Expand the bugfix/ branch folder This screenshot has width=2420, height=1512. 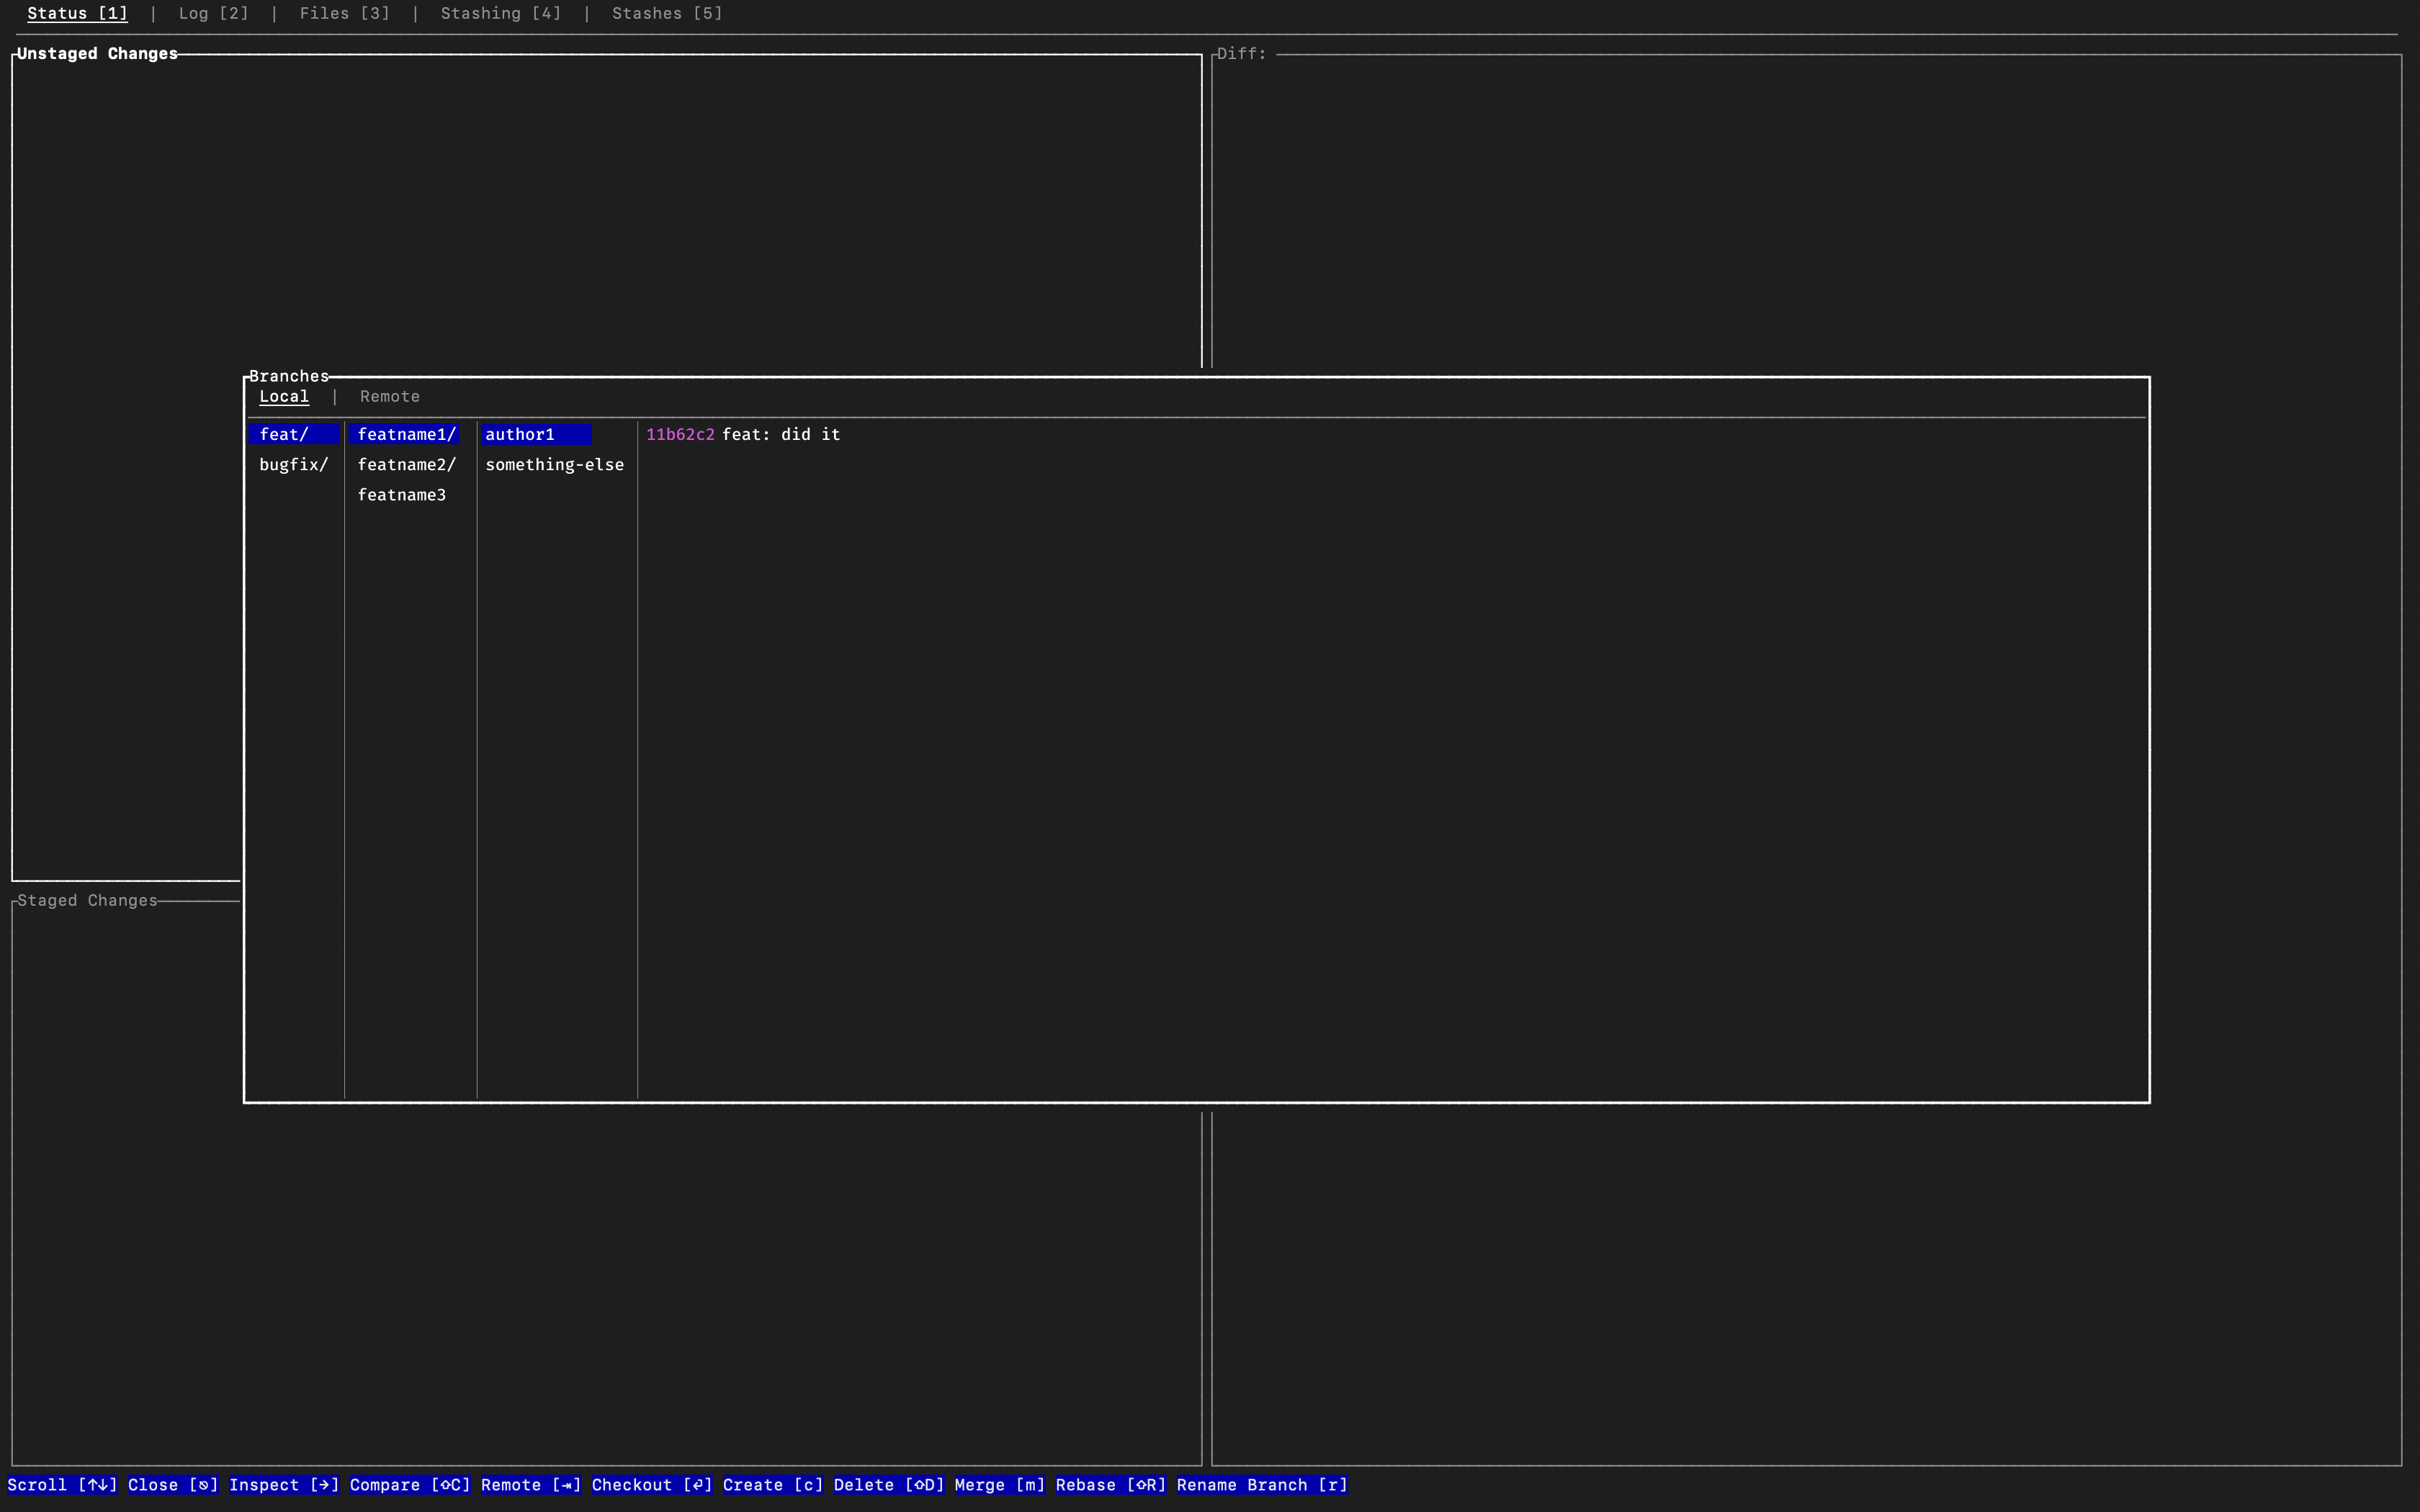(293, 465)
